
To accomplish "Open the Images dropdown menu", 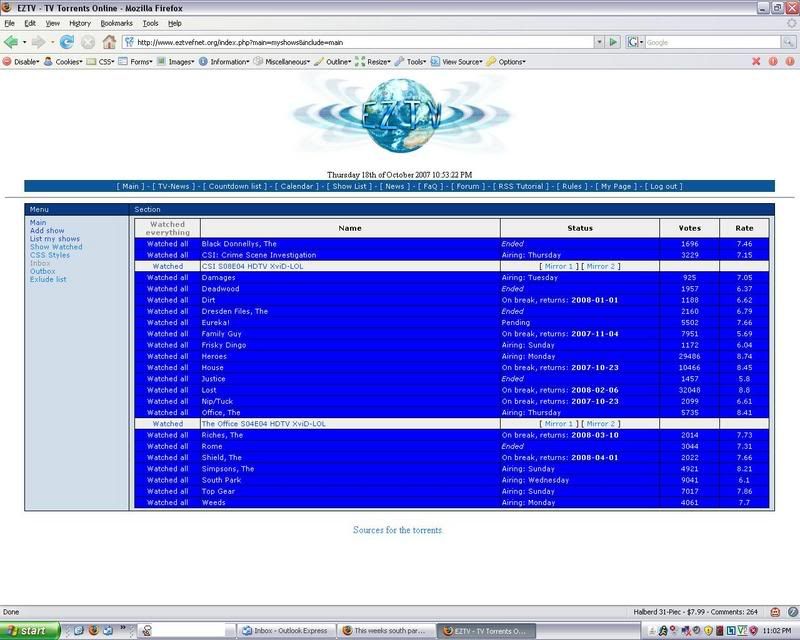I will 181,62.
